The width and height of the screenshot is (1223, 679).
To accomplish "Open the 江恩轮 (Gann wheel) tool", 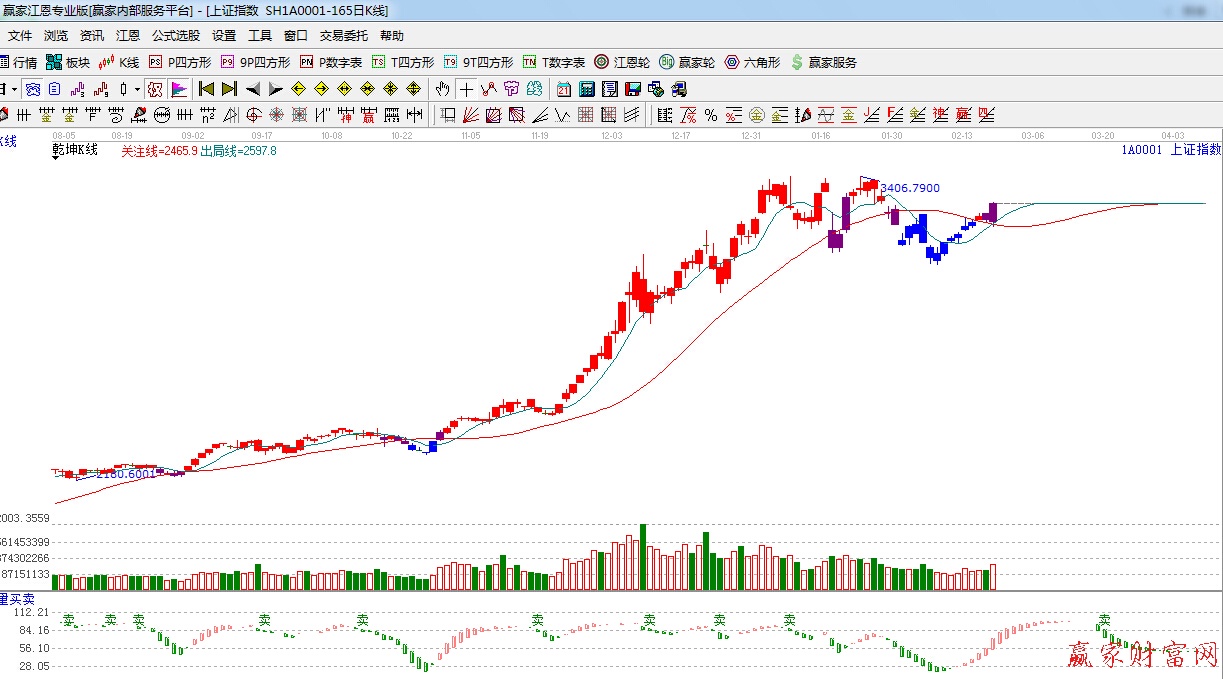I will tap(622, 62).
